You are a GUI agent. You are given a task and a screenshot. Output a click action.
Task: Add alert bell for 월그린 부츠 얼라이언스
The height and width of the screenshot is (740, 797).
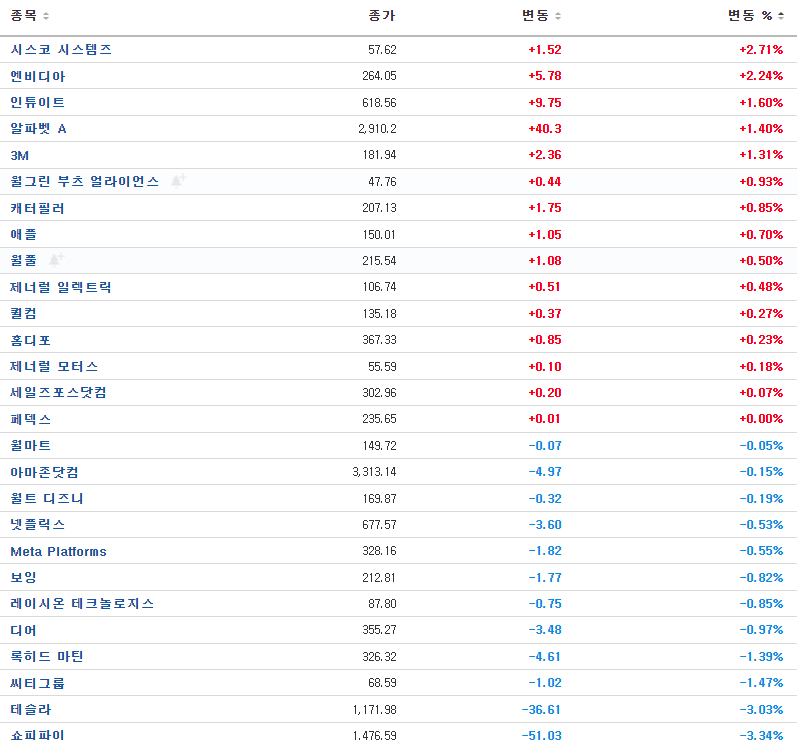click(178, 180)
